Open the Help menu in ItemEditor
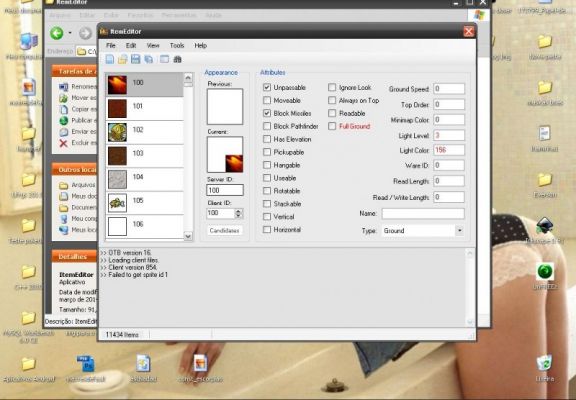Image resolution: width=576 pixels, height=400 pixels. click(201, 46)
